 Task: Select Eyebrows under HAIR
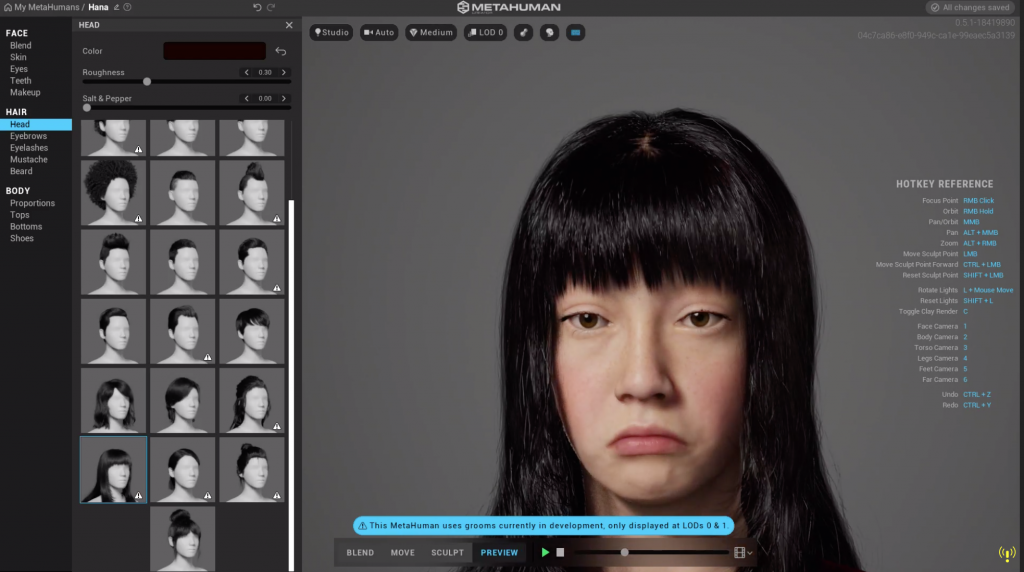coord(28,136)
